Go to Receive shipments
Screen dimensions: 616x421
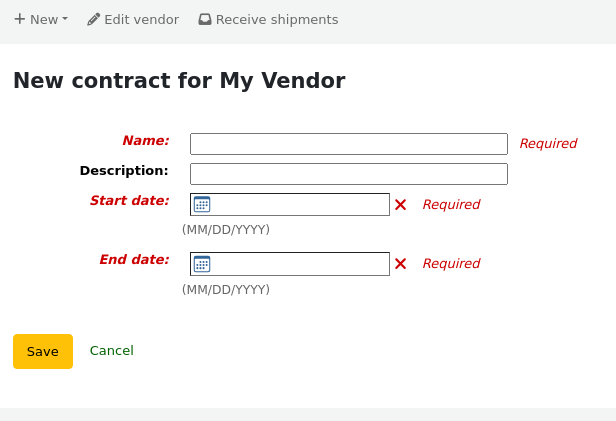tap(276, 19)
